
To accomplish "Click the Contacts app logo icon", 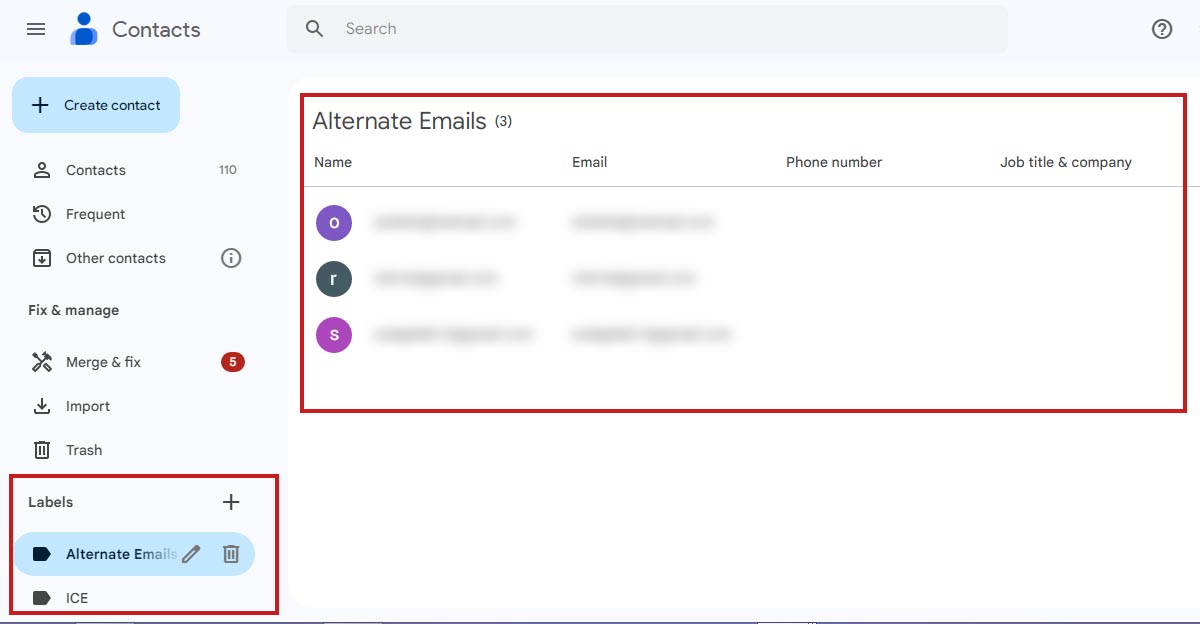I will pos(83,29).
